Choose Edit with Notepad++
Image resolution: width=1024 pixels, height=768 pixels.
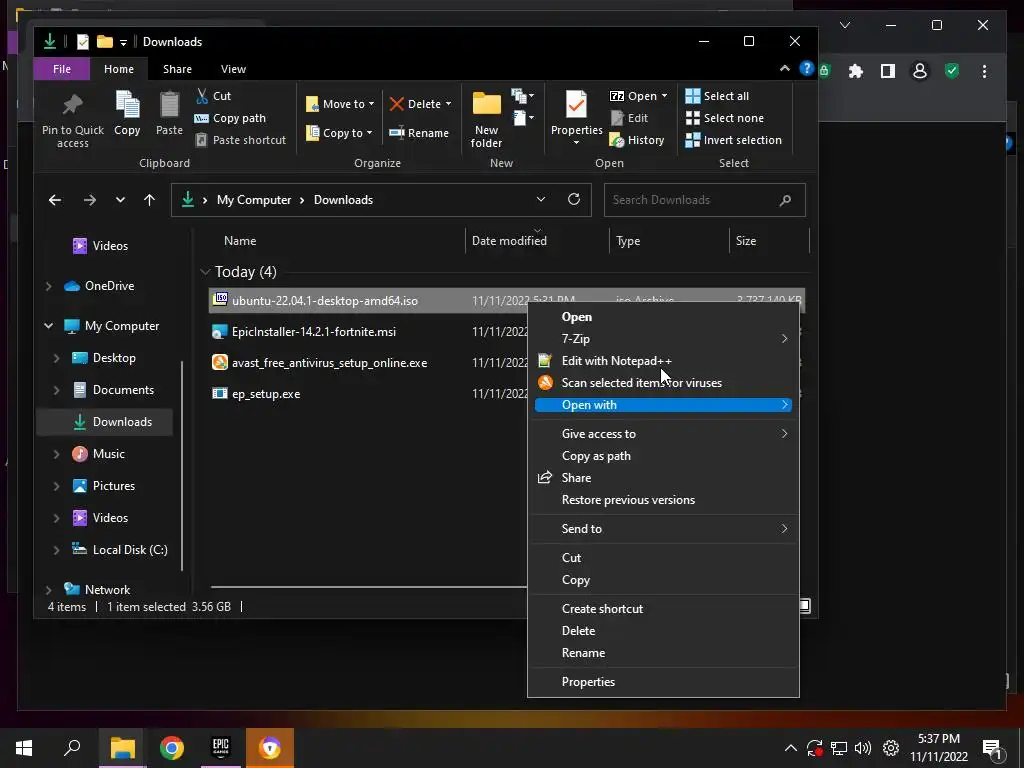coord(663,360)
